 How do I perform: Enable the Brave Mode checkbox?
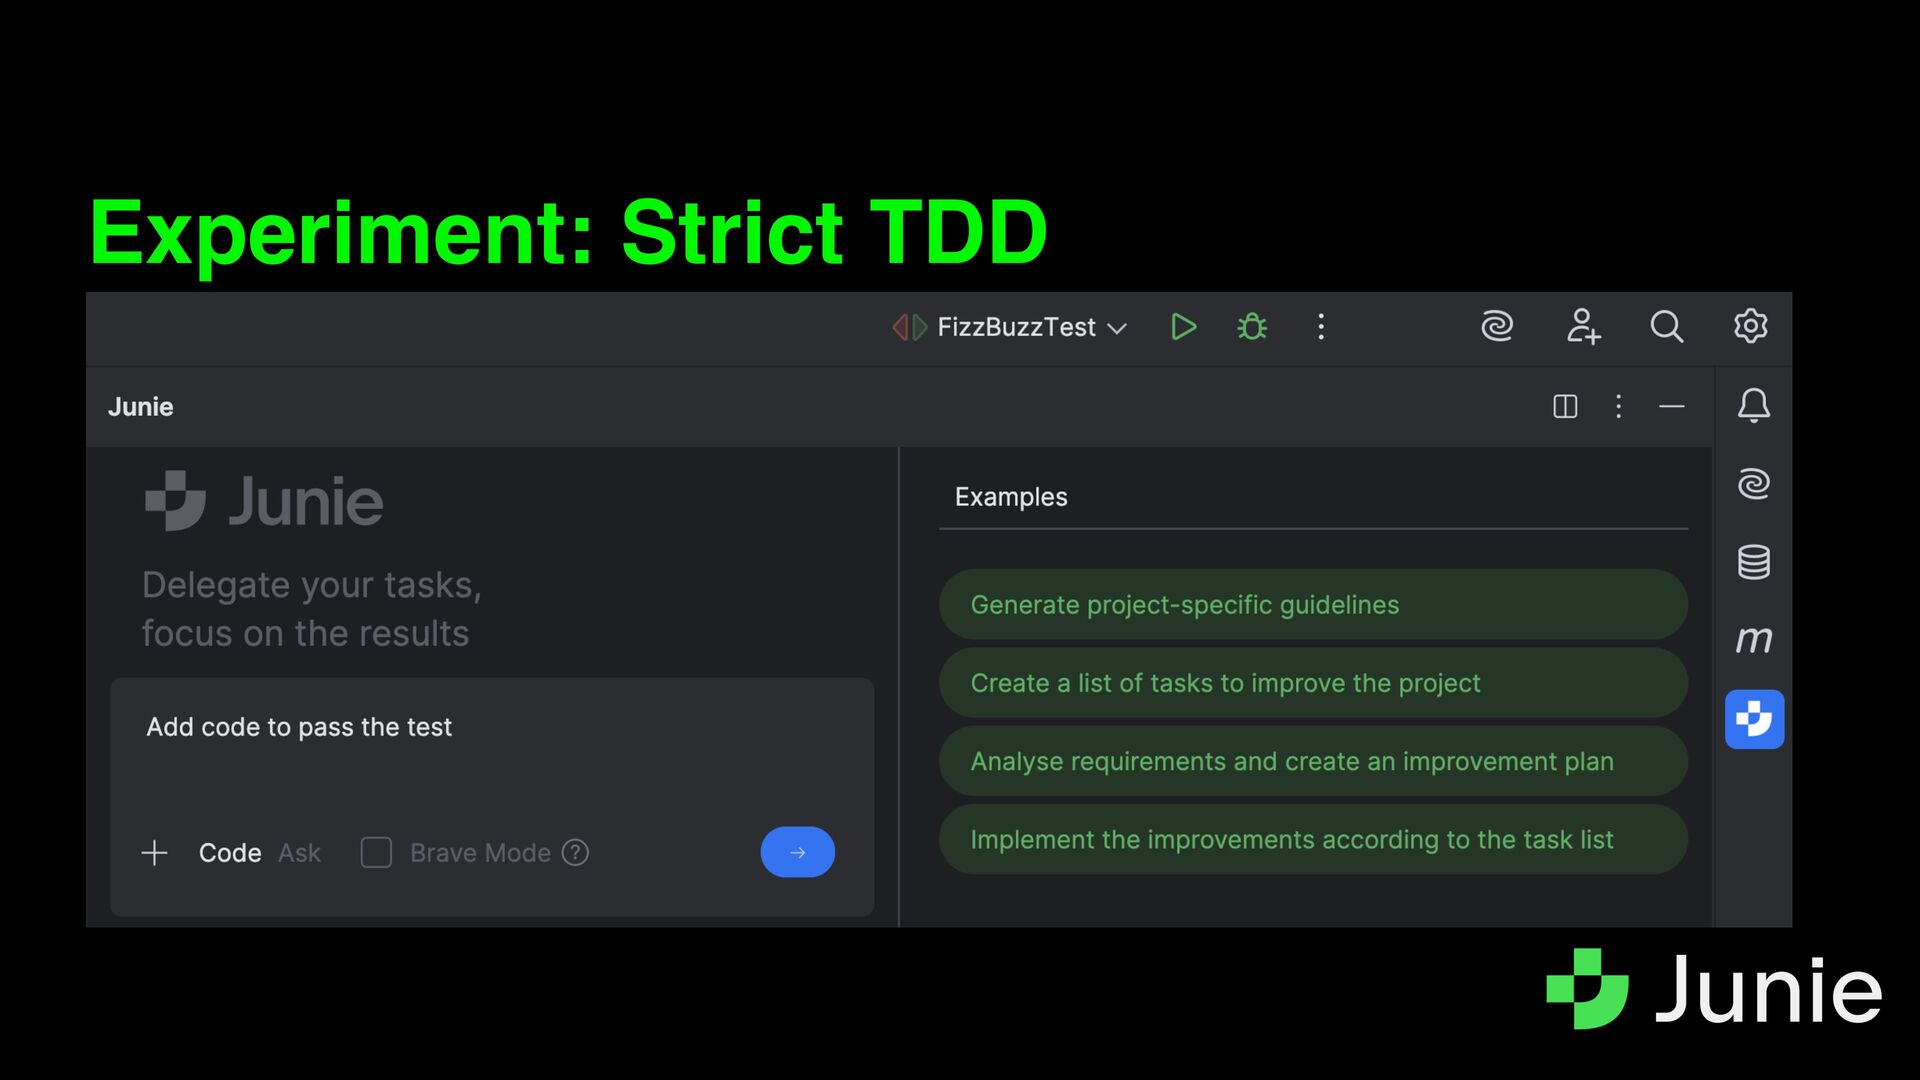tap(376, 853)
